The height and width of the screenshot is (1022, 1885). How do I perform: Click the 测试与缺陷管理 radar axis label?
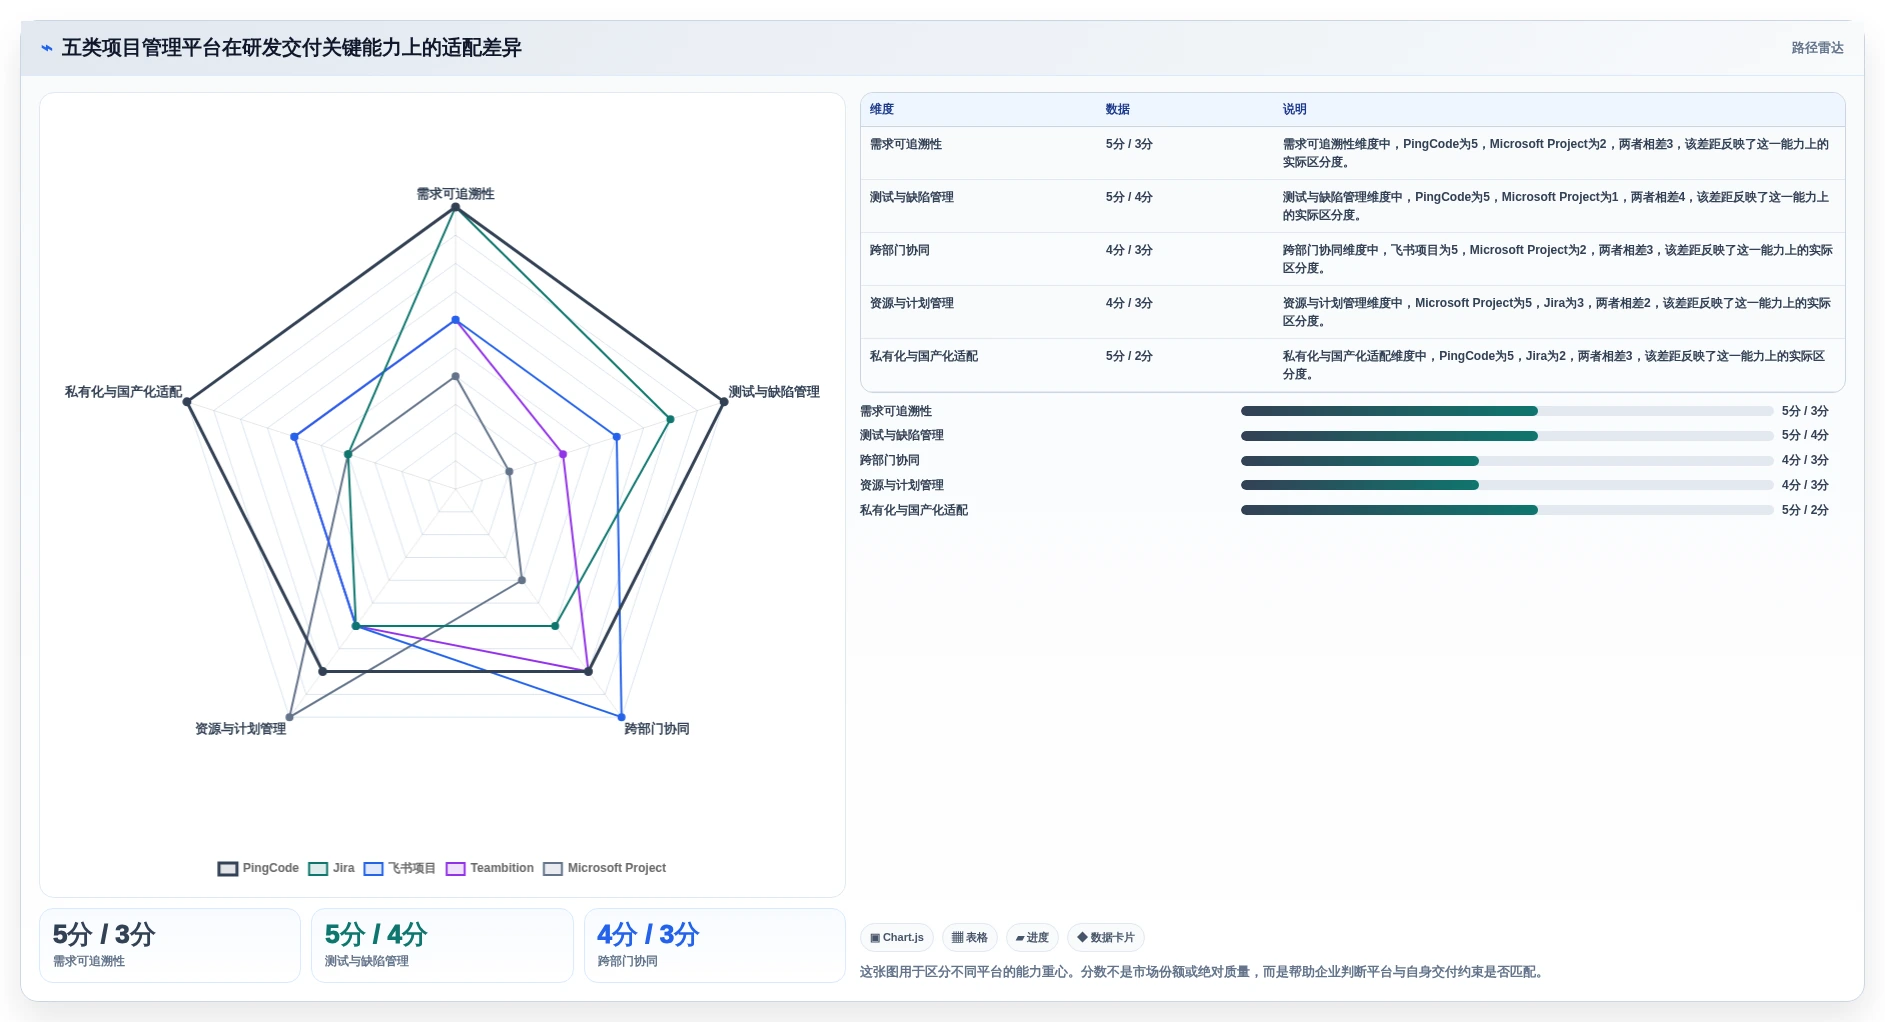[774, 392]
